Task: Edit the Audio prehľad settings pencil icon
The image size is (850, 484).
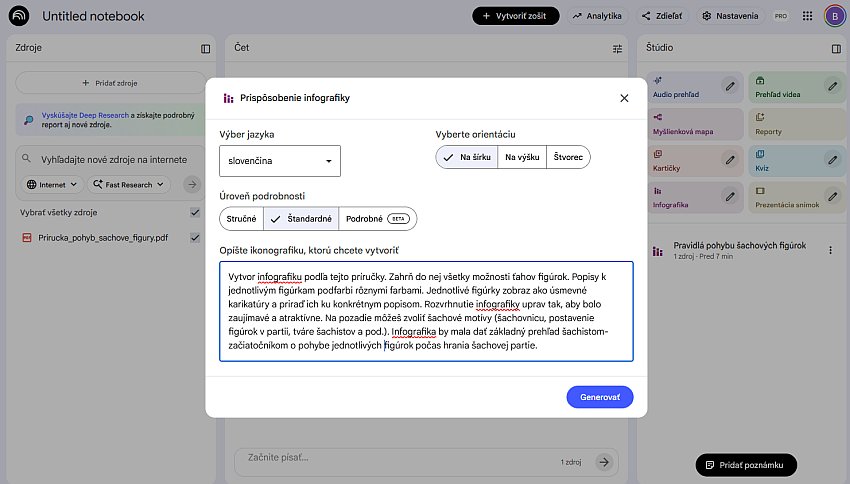Action: tap(730, 87)
